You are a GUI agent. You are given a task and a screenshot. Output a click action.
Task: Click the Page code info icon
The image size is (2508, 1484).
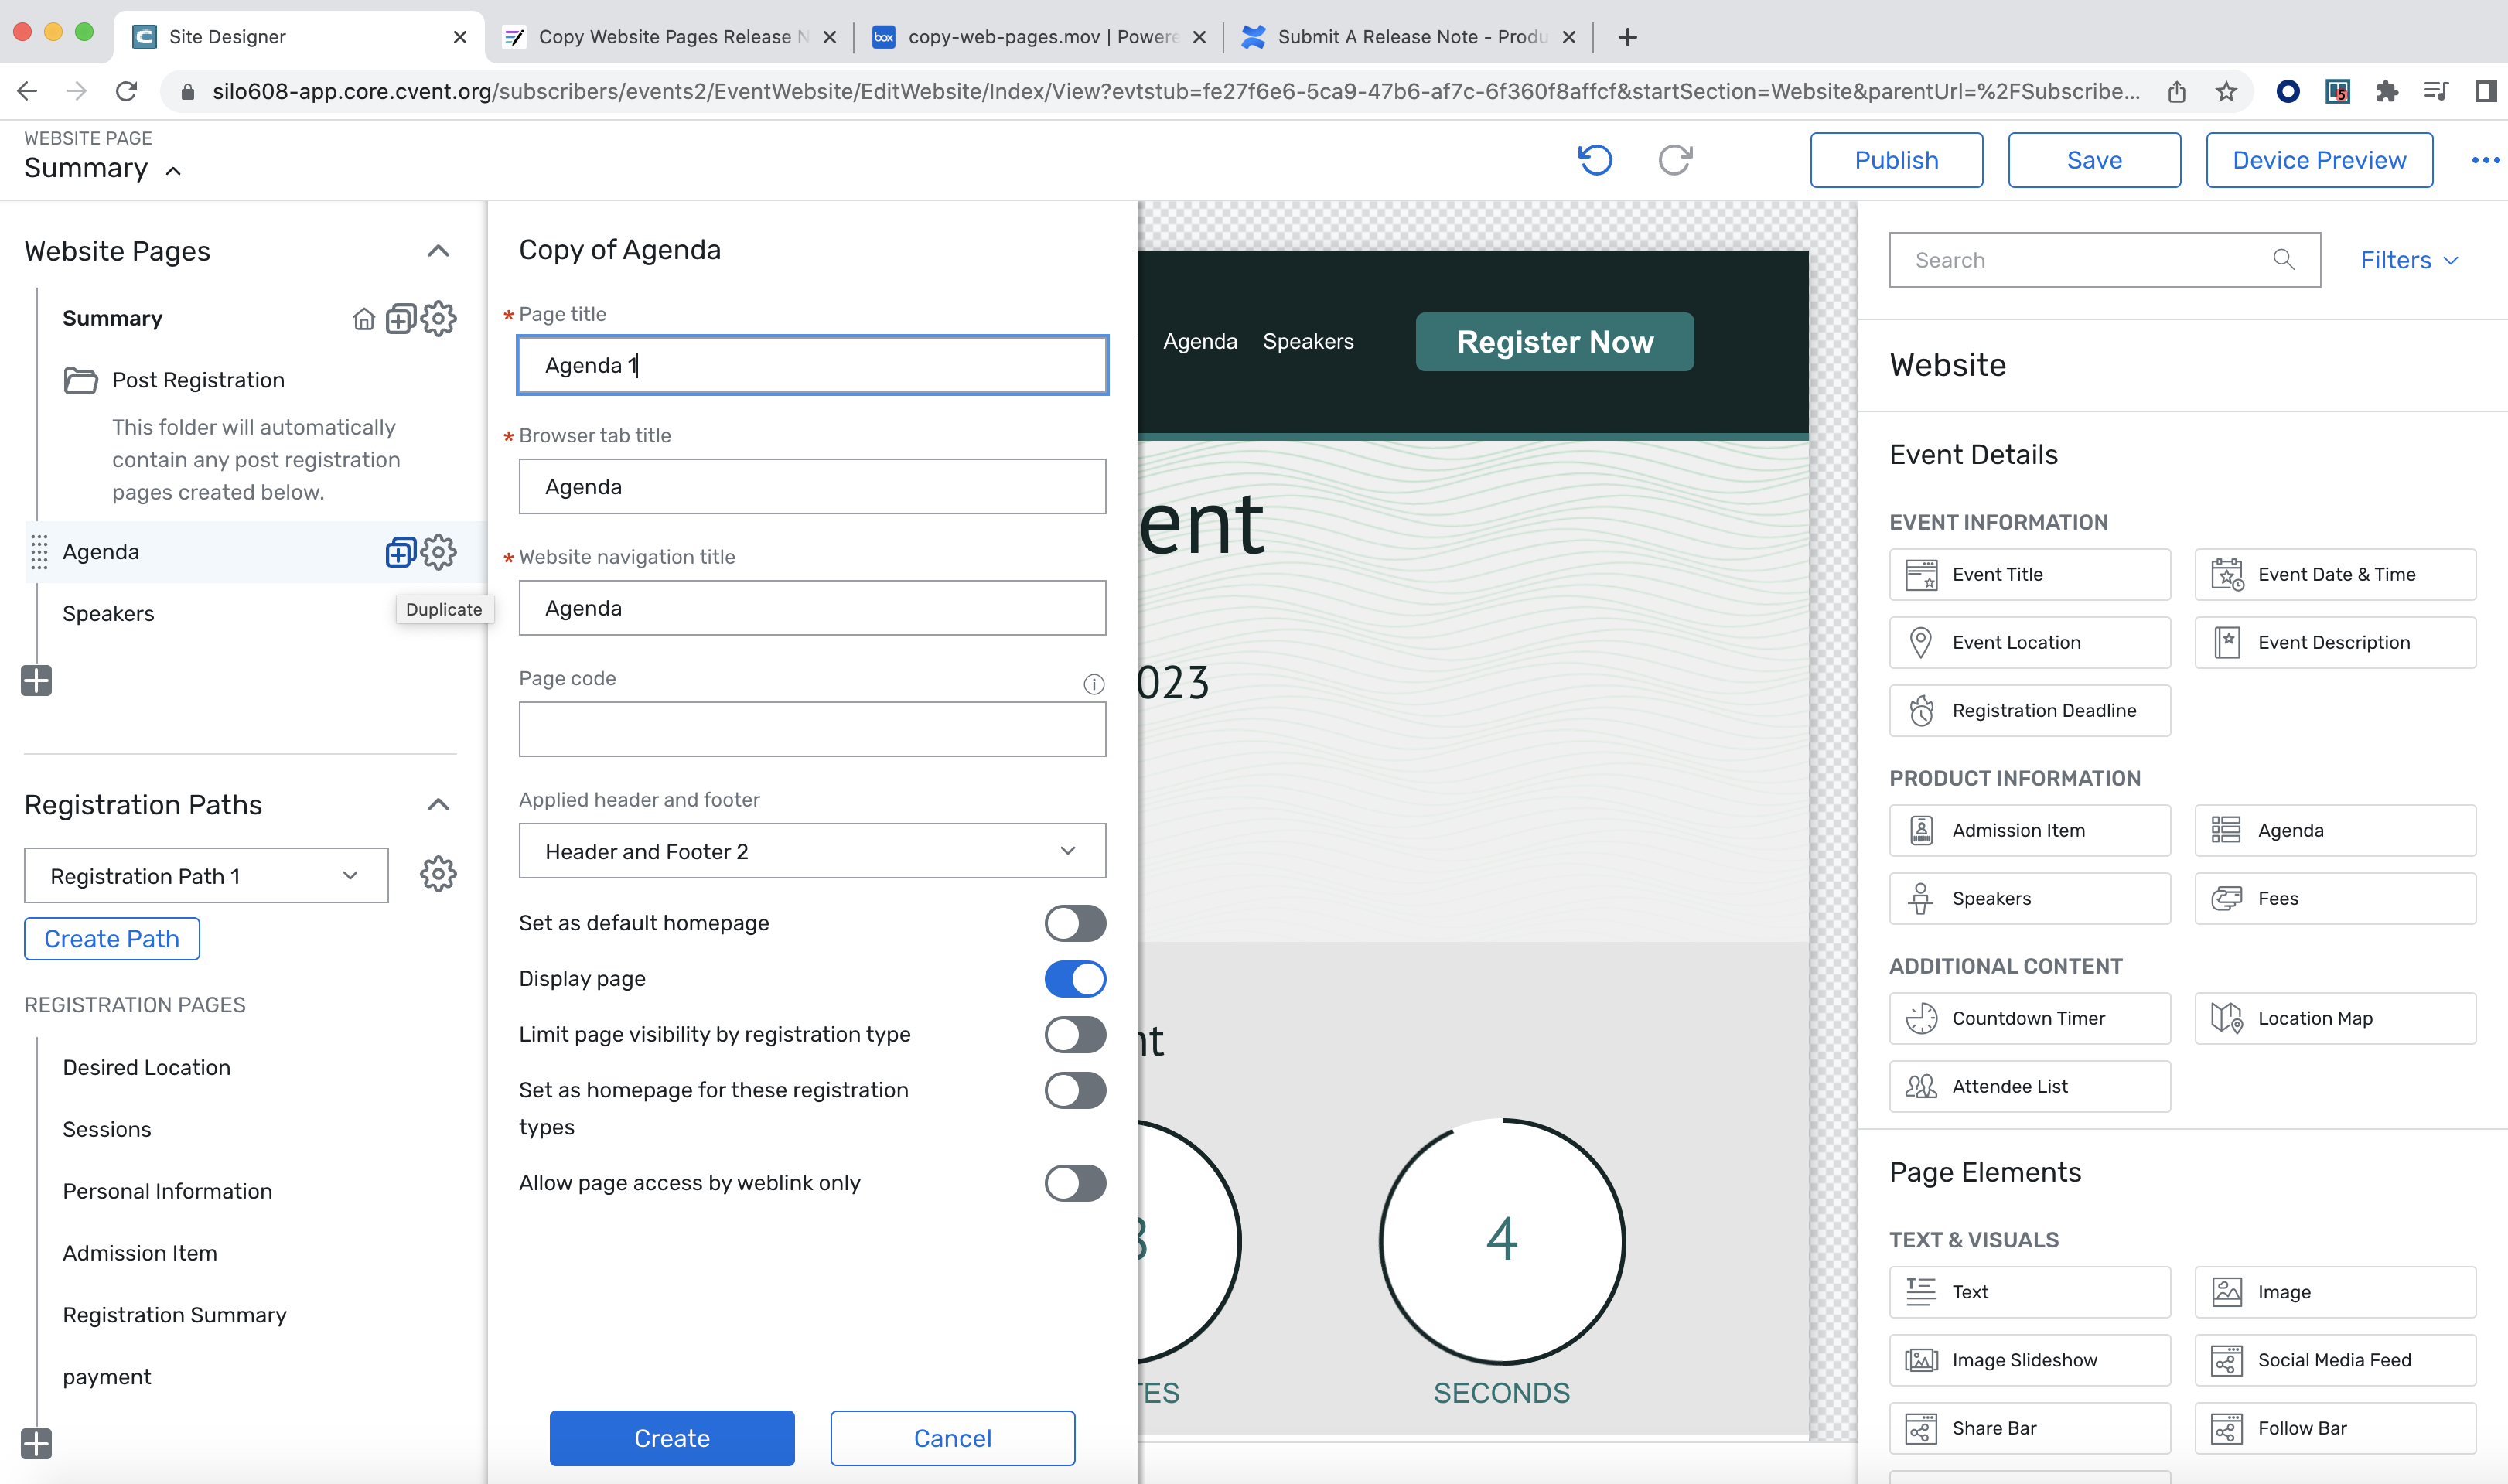click(x=1093, y=684)
